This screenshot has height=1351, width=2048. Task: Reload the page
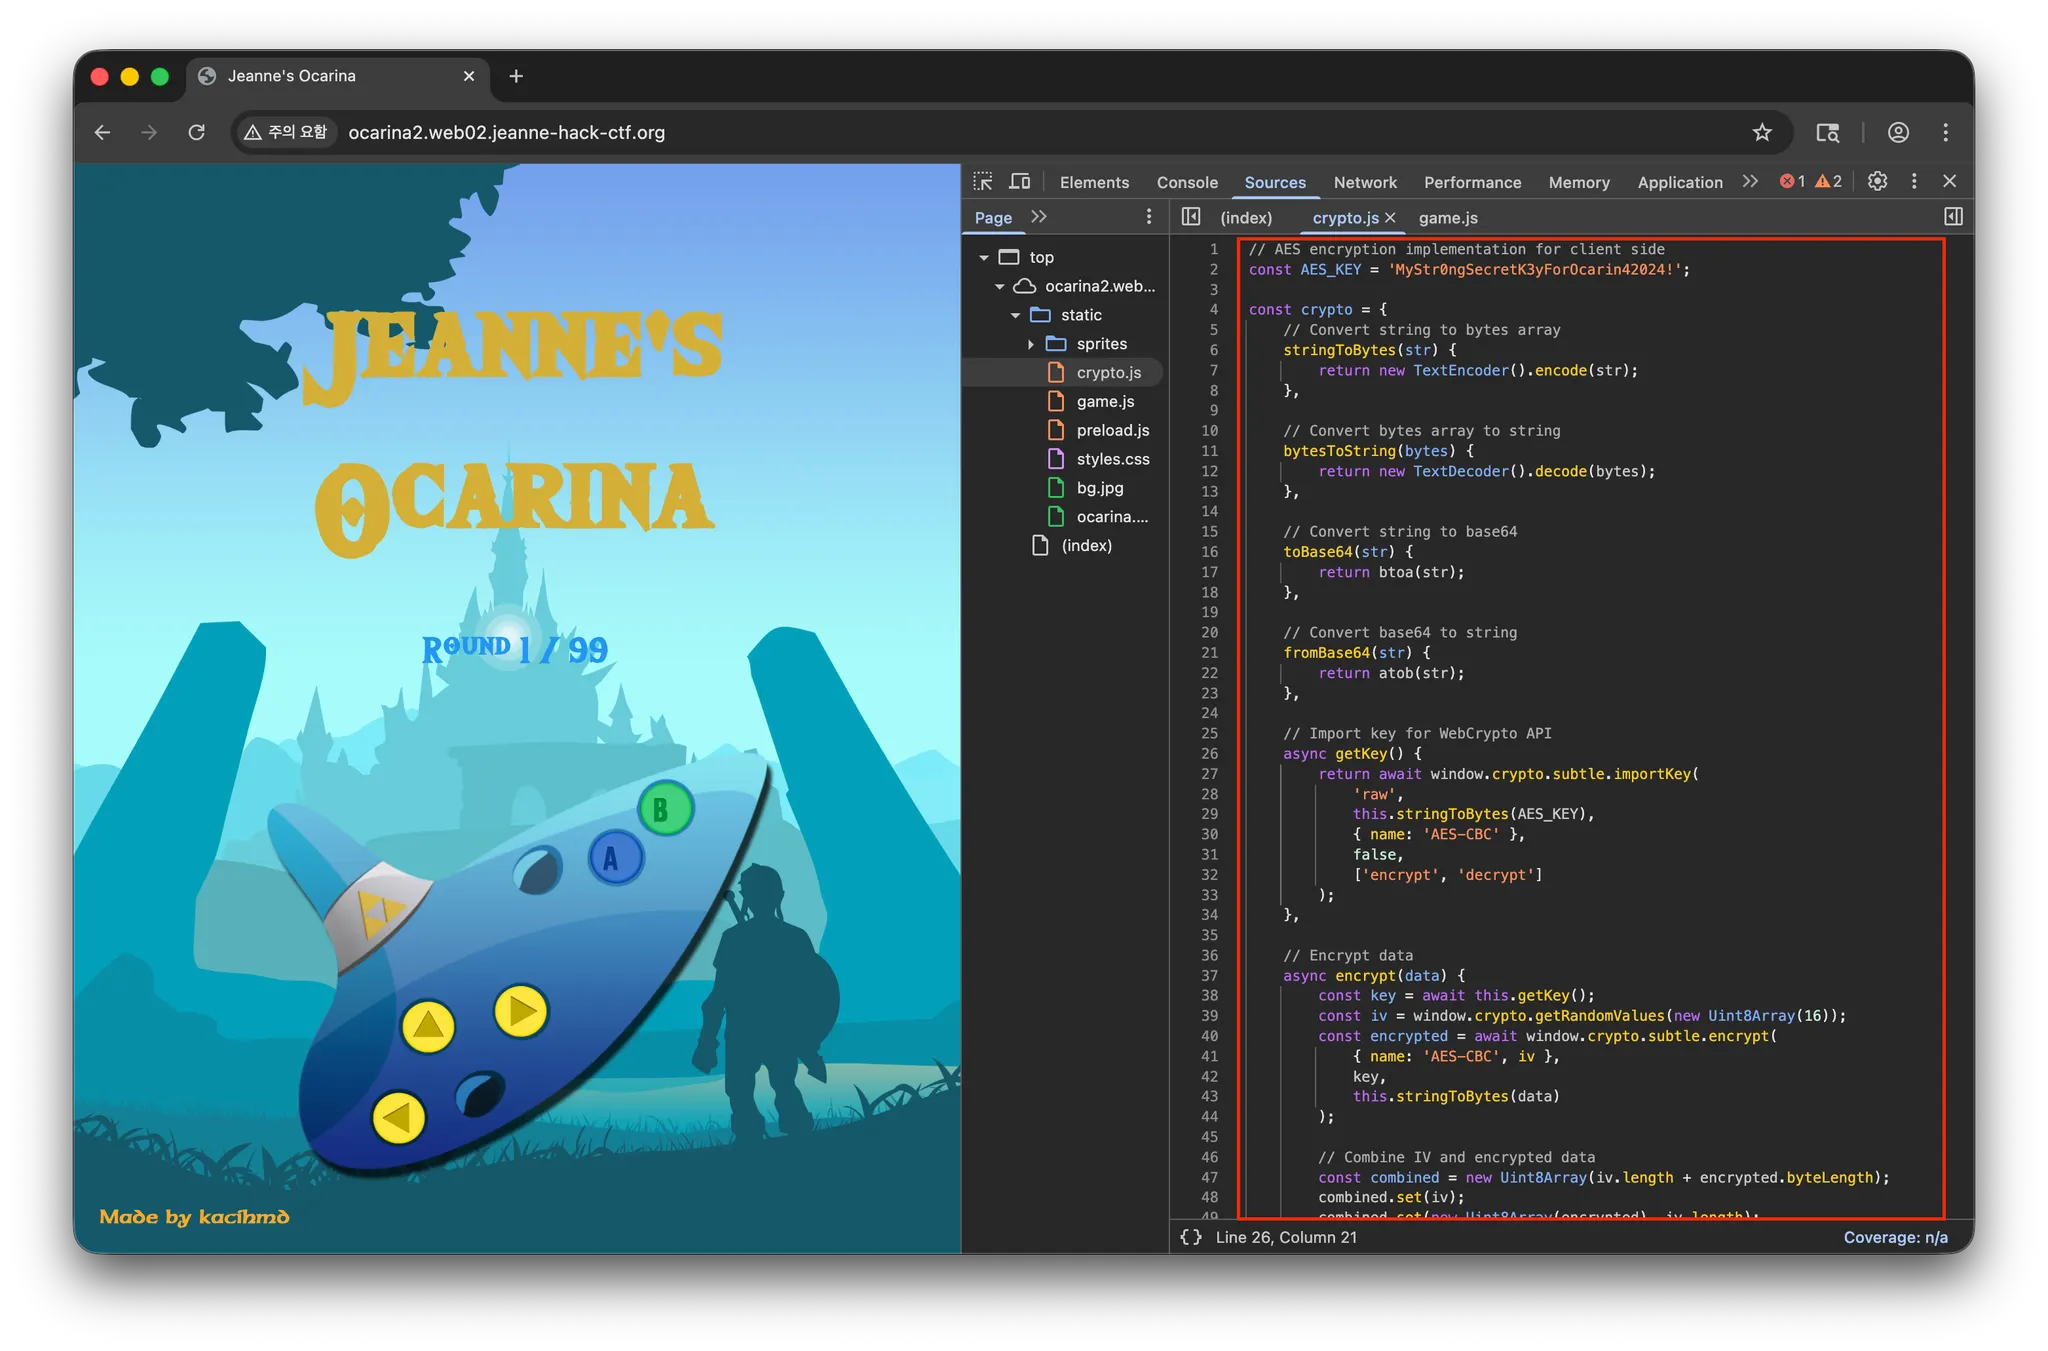click(197, 132)
